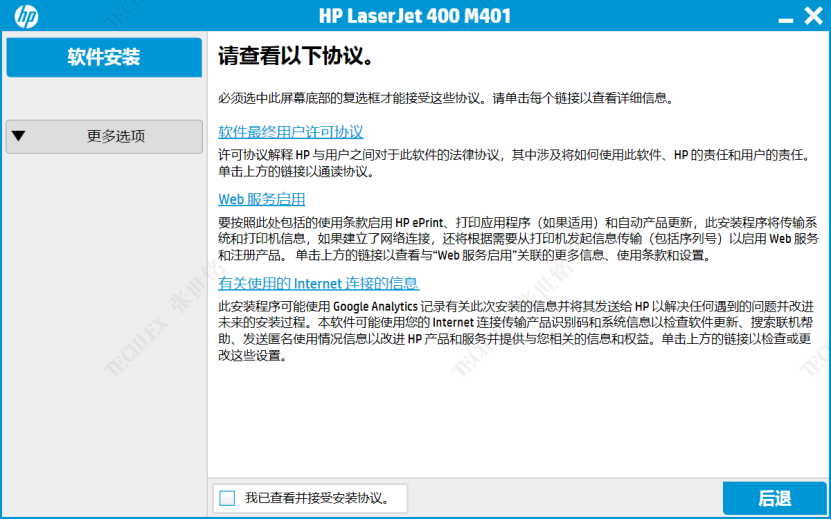The width and height of the screenshot is (831, 520).
Task: Click the HP LaserJet 400 M401 title
Action: 415,16
